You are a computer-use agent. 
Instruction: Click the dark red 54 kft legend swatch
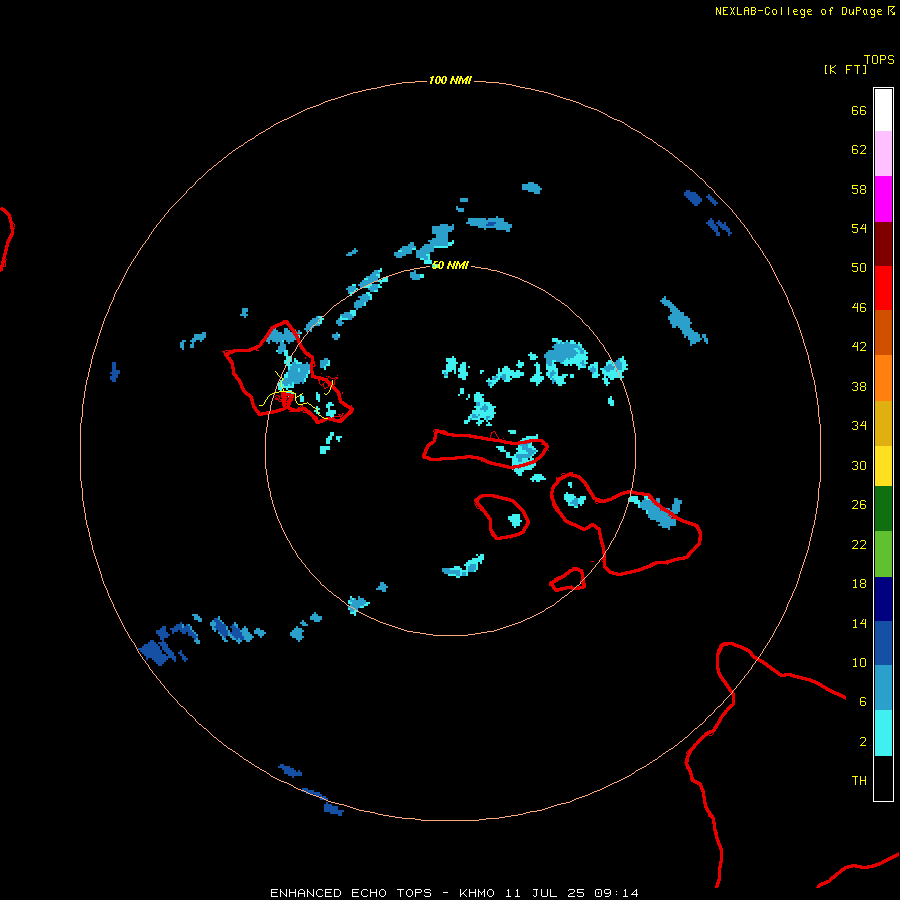[x=883, y=244]
